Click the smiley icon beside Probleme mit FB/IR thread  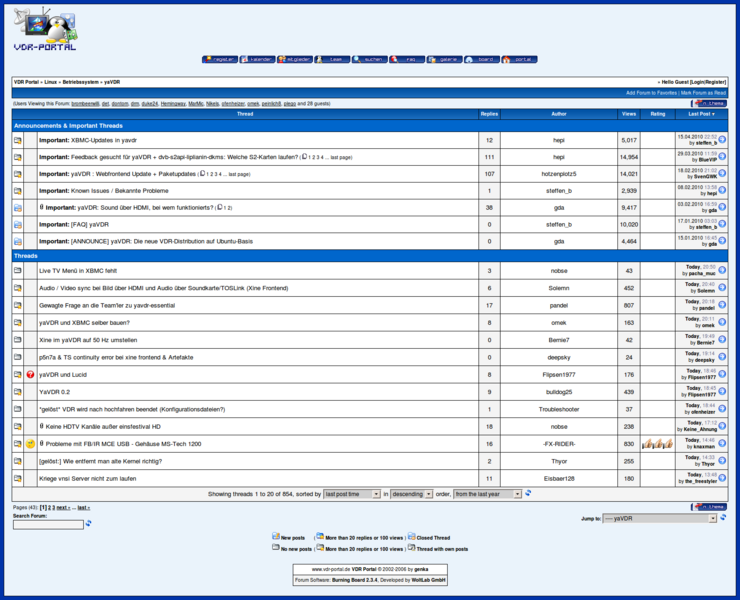(x=31, y=444)
